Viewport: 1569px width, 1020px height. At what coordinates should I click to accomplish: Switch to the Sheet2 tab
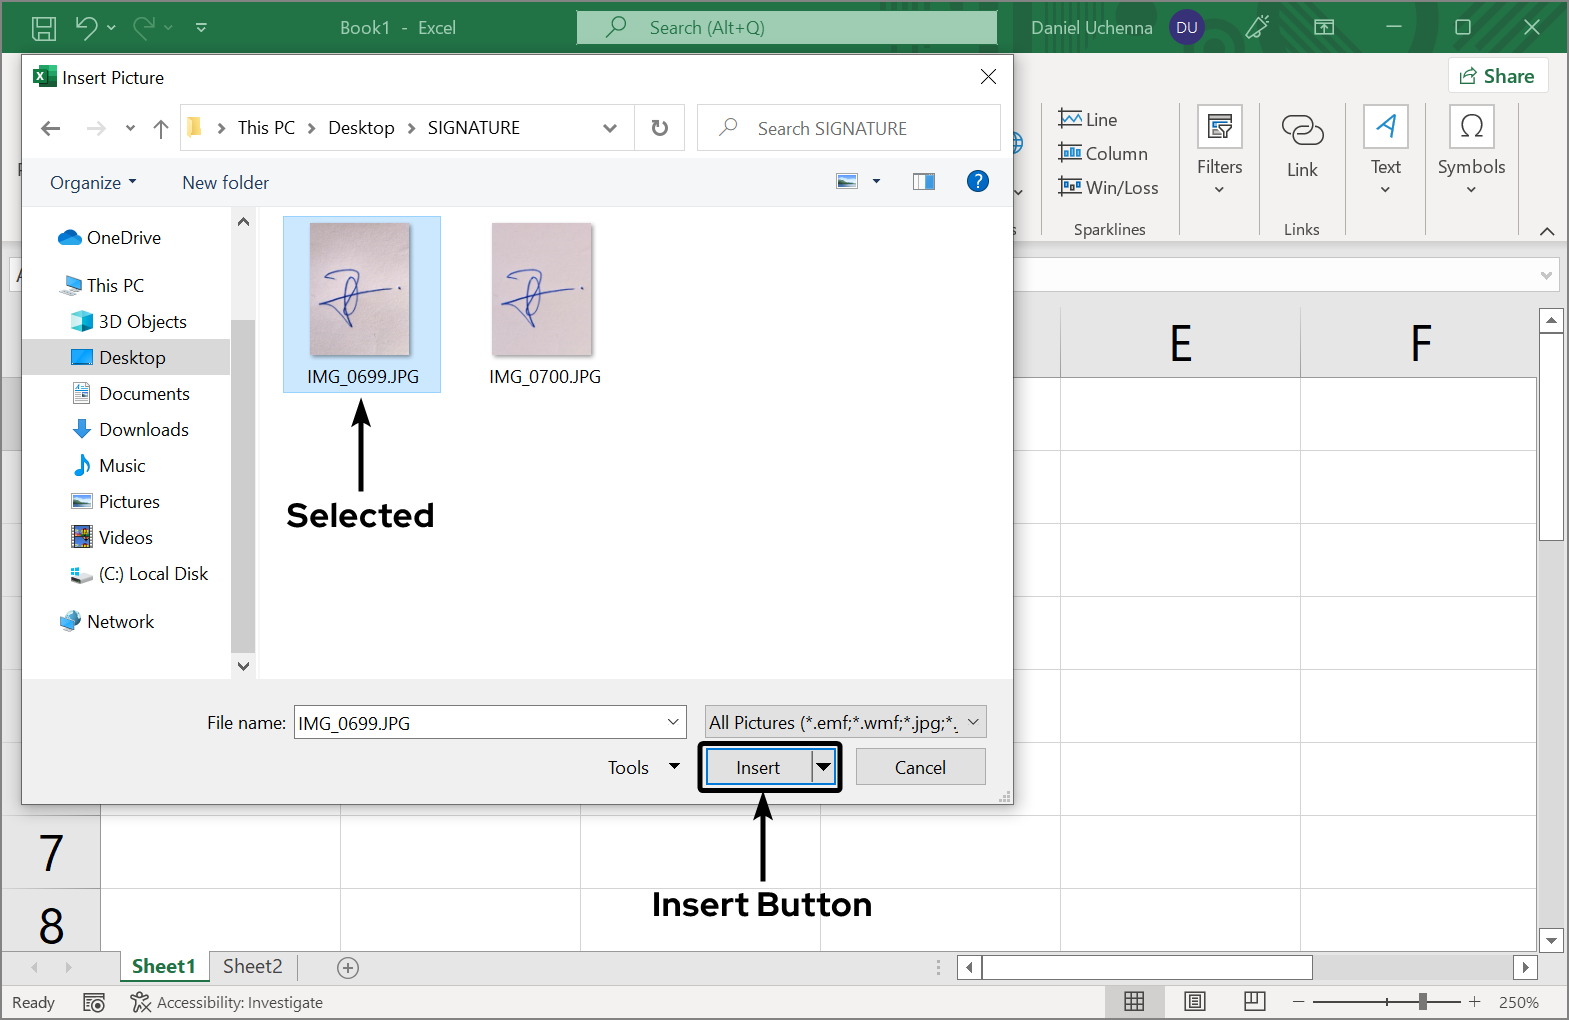click(252, 966)
